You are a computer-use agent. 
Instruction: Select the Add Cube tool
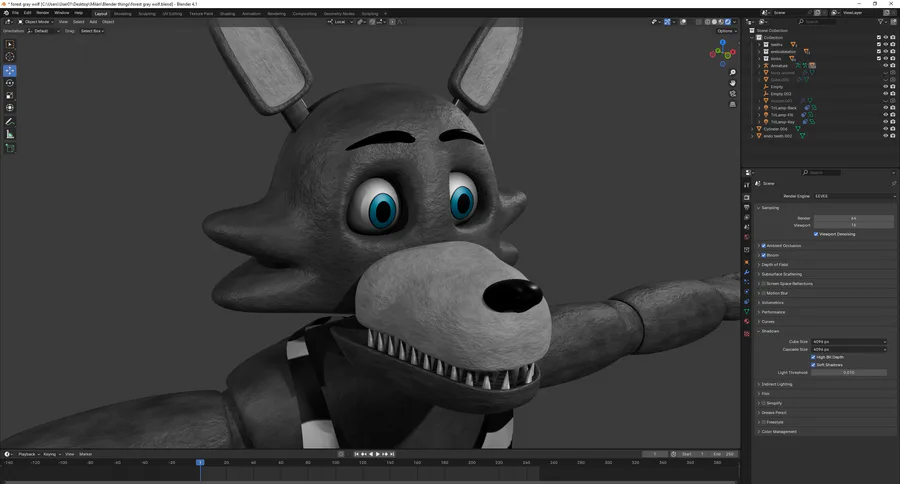pyautogui.click(x=10, y=148)
